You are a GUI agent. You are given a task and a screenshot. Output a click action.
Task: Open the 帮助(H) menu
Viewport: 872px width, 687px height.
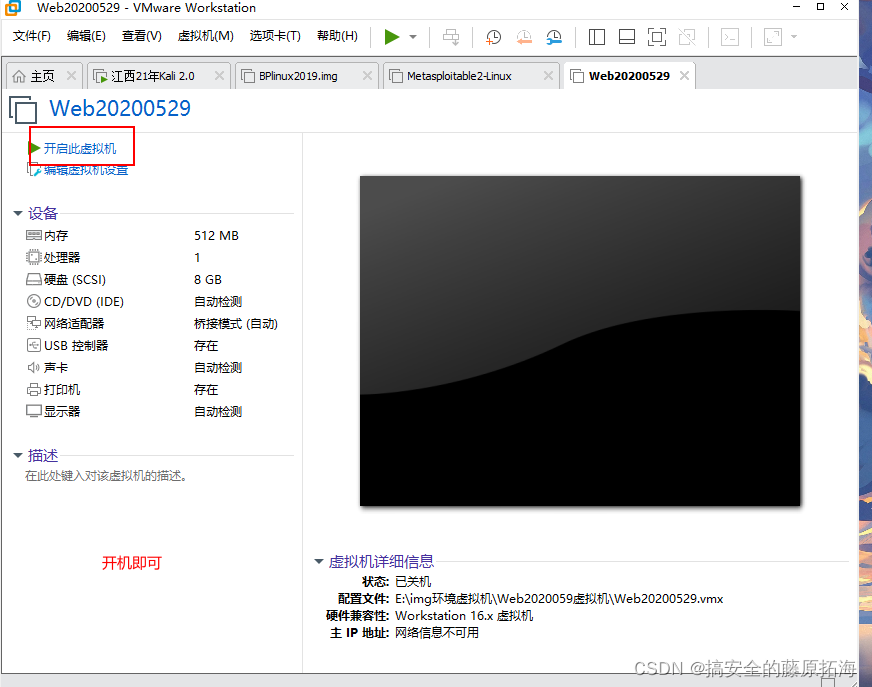[x=337, y=36]
